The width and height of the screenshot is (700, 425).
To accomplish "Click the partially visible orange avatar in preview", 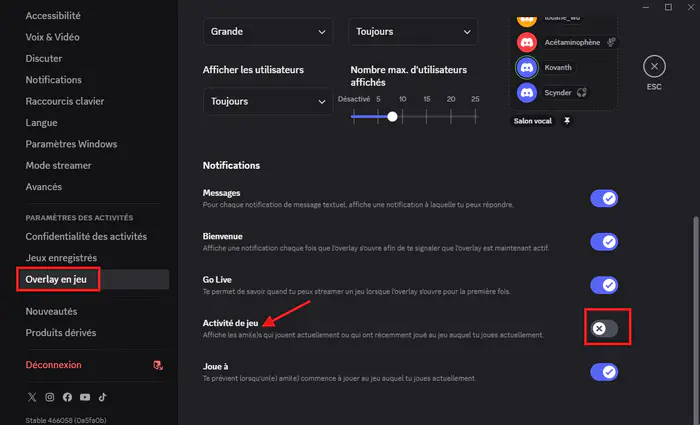I will [527, 21].
